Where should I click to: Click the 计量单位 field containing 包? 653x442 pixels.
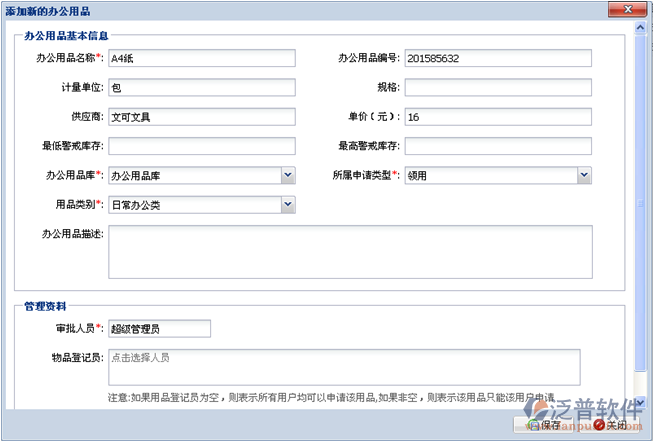click(x=202, y=87)
